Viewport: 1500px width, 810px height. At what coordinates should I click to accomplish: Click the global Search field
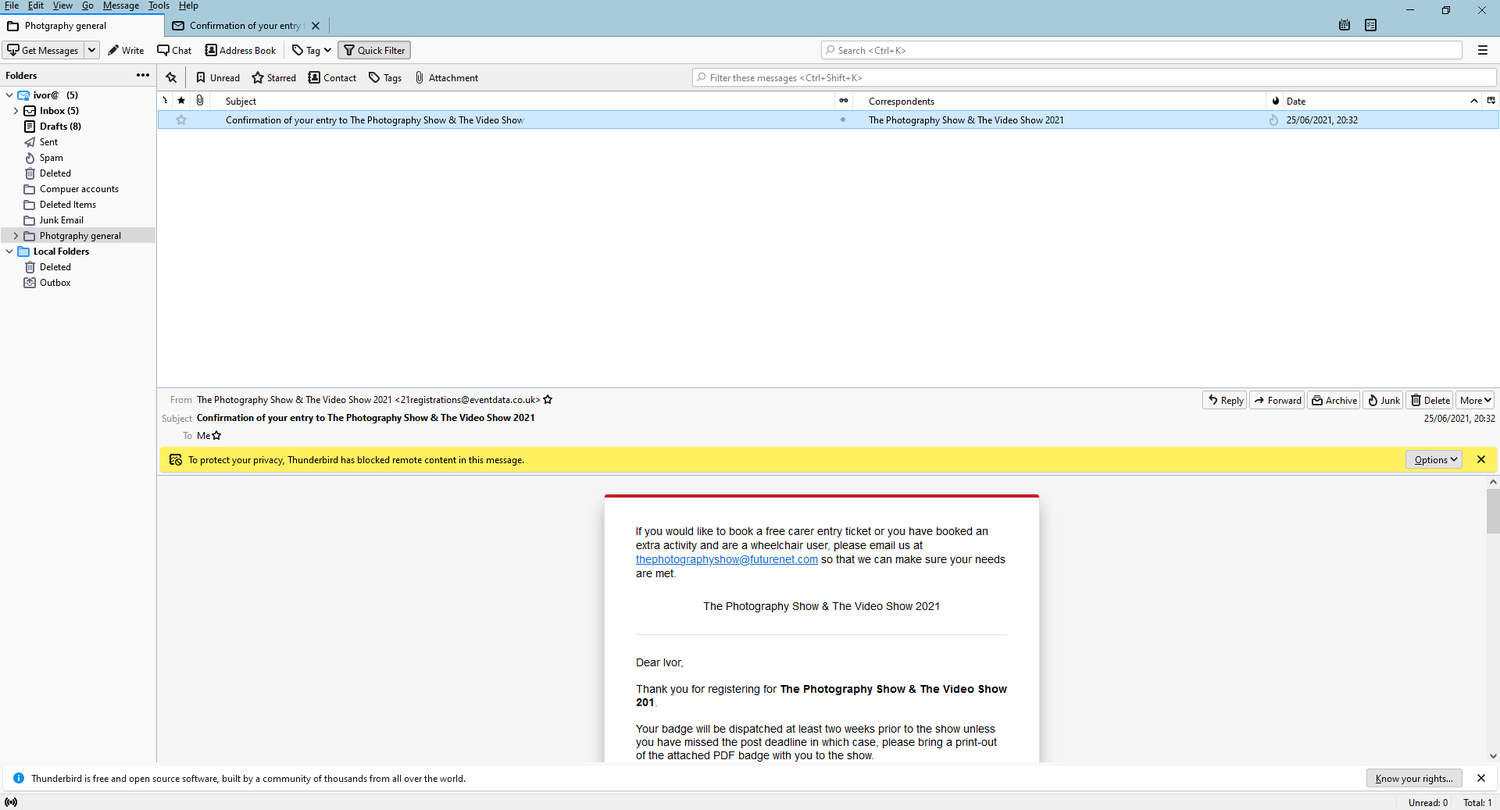pos(1142,50)
